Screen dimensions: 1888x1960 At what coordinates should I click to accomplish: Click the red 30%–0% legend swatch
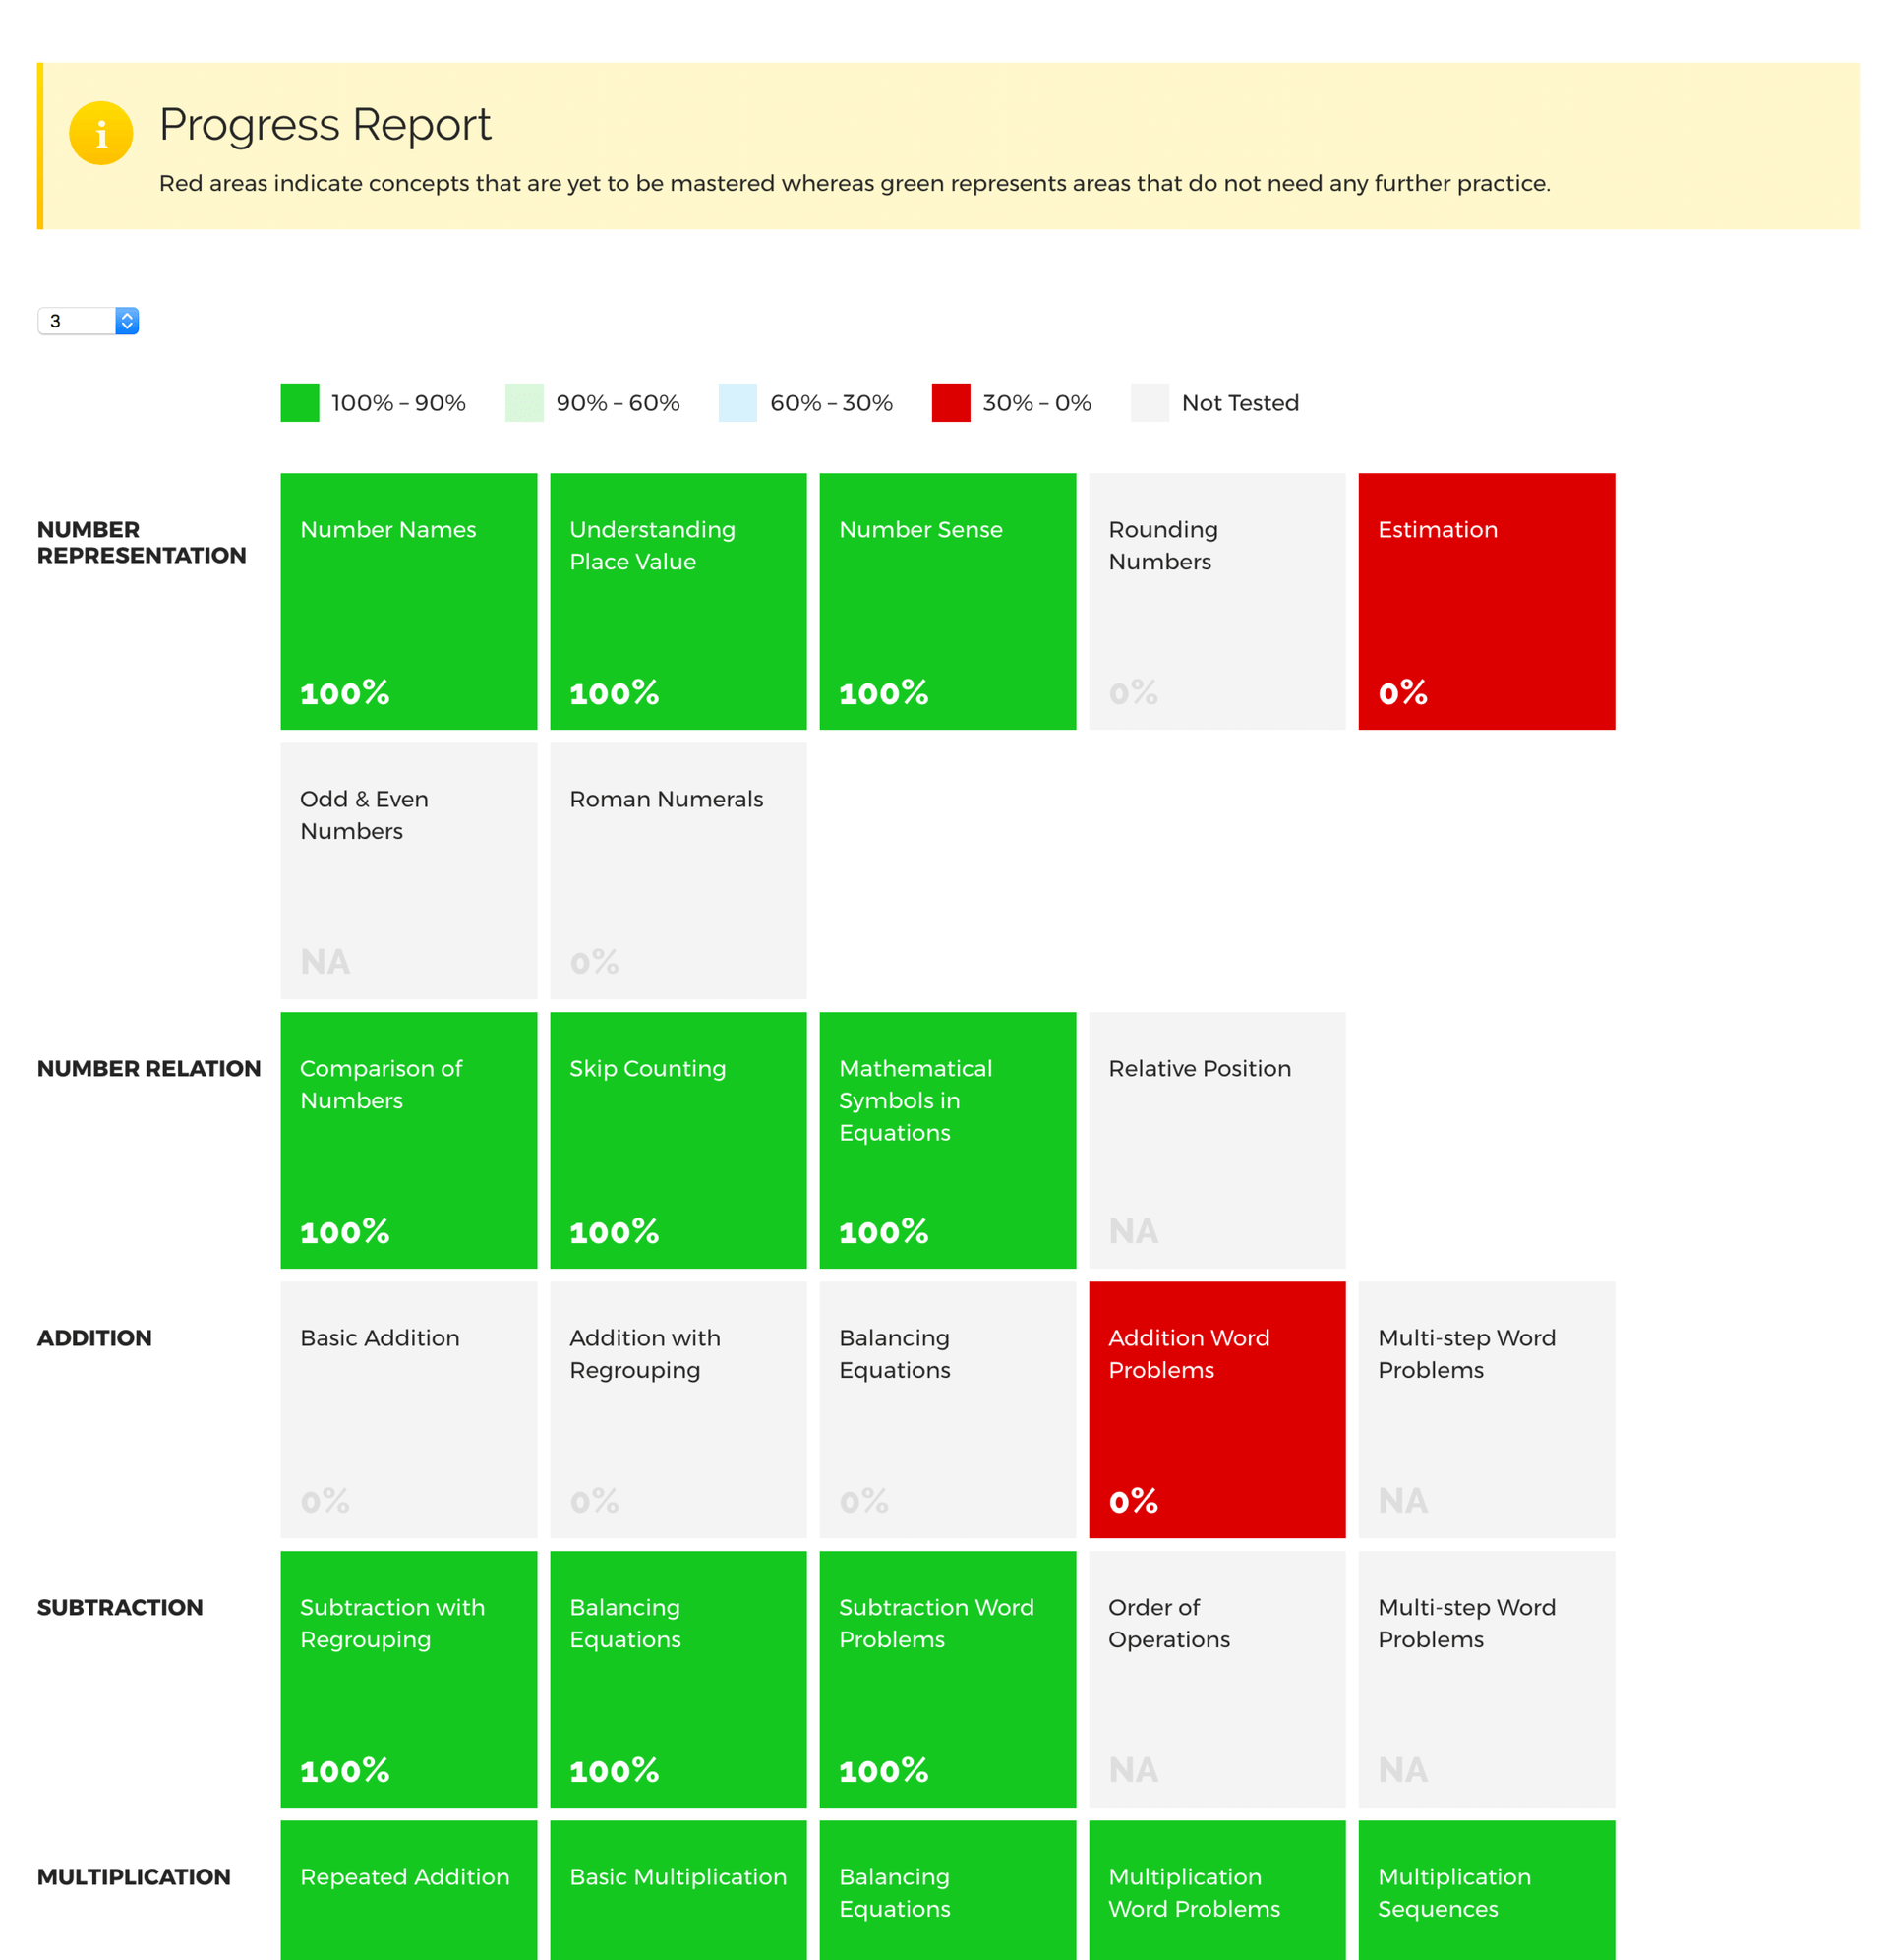[950, 403]
